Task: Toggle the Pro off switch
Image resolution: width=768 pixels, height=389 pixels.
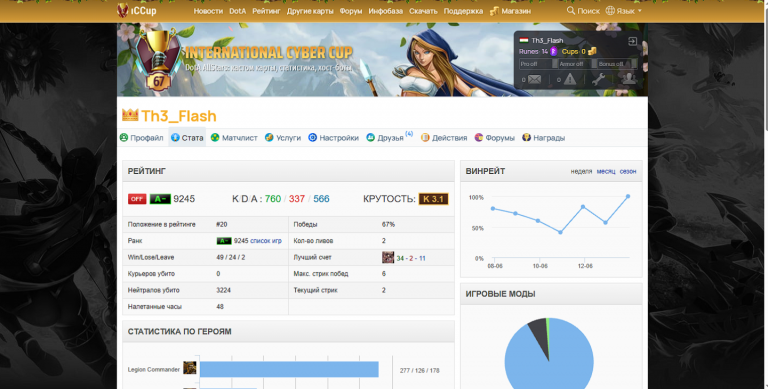Action: click(x=538, y=64)
